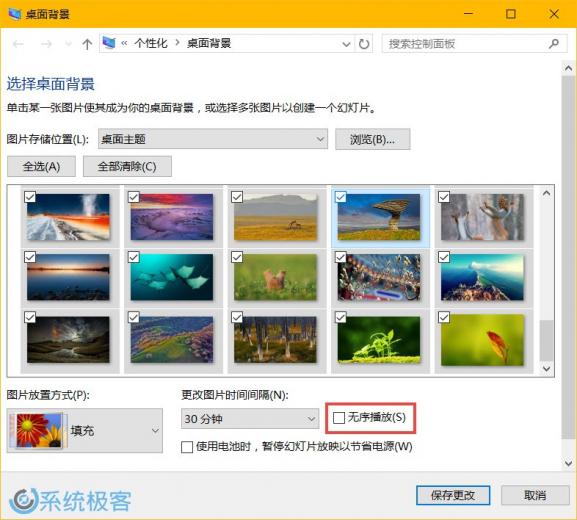Click the 保存更改 button
This screenshot has width=577, height=520.
click(453, 495)
